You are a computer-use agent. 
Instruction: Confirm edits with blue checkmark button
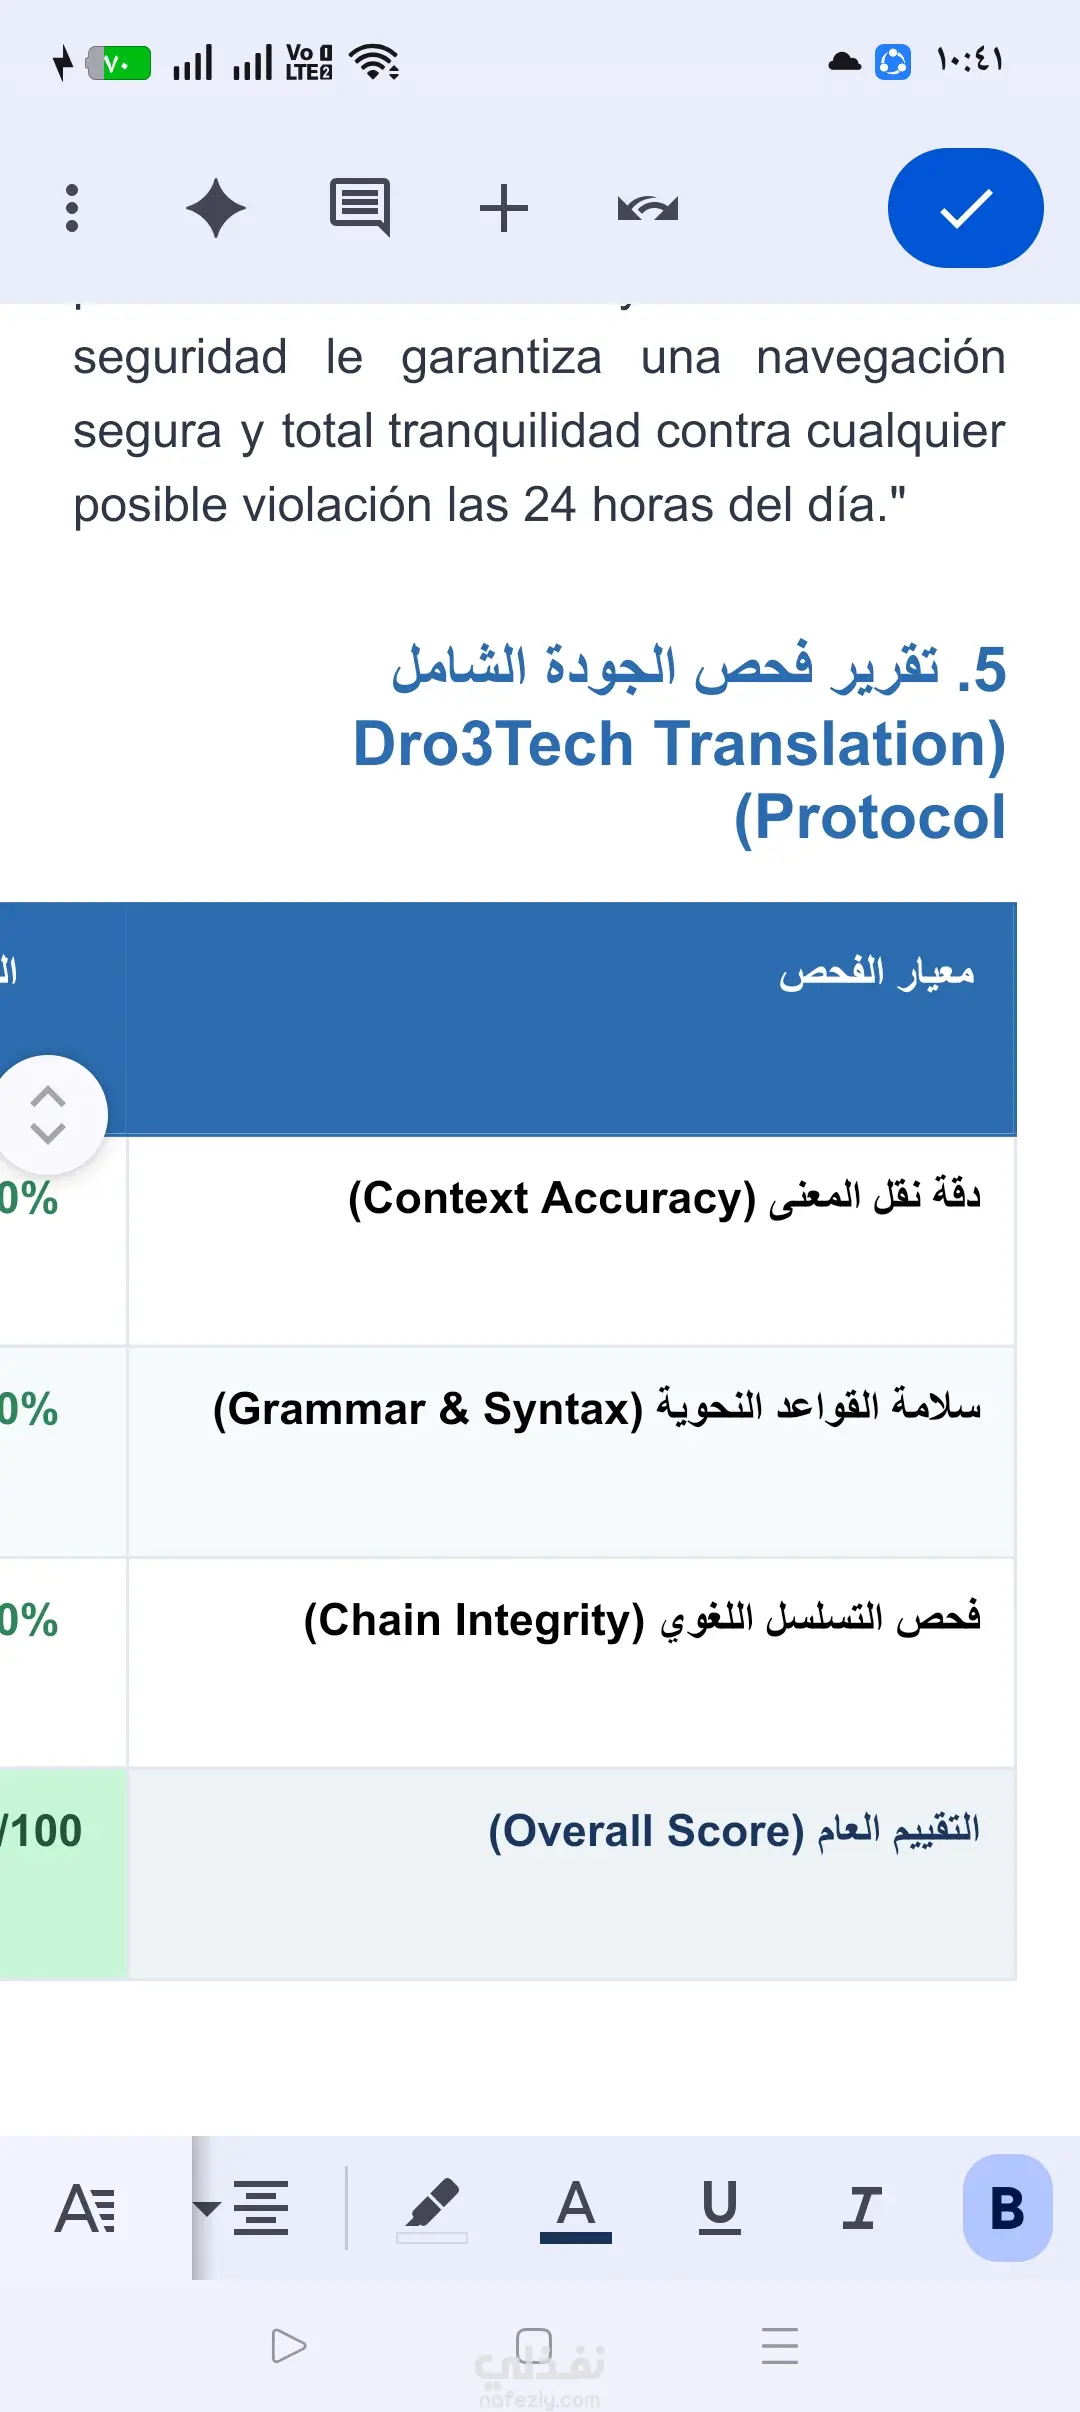(x=966, y=208)
